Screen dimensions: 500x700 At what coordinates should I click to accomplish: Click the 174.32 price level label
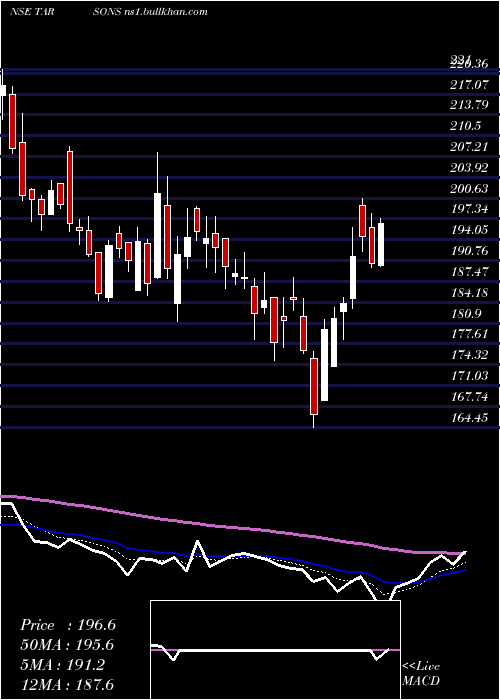(469, 355)
